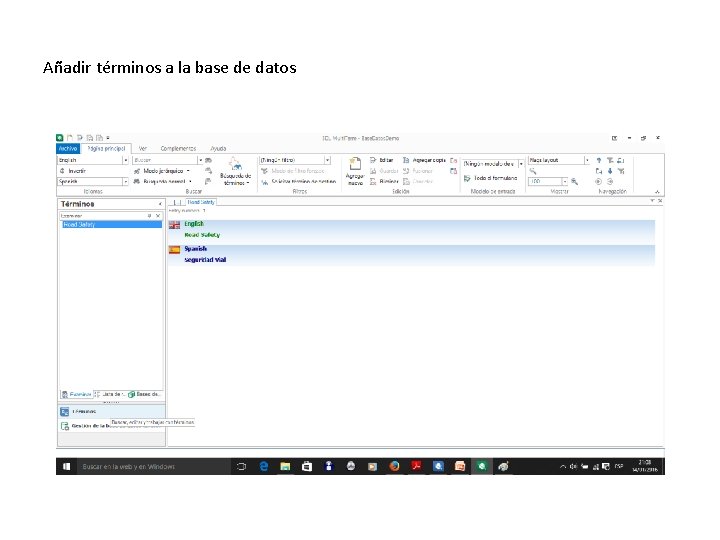Click the Windows Start button

pos(67,466)
